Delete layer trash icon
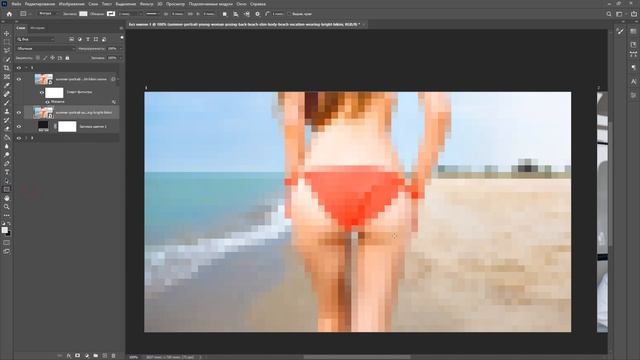Viewport: 640px width, 360px height. 113,356
